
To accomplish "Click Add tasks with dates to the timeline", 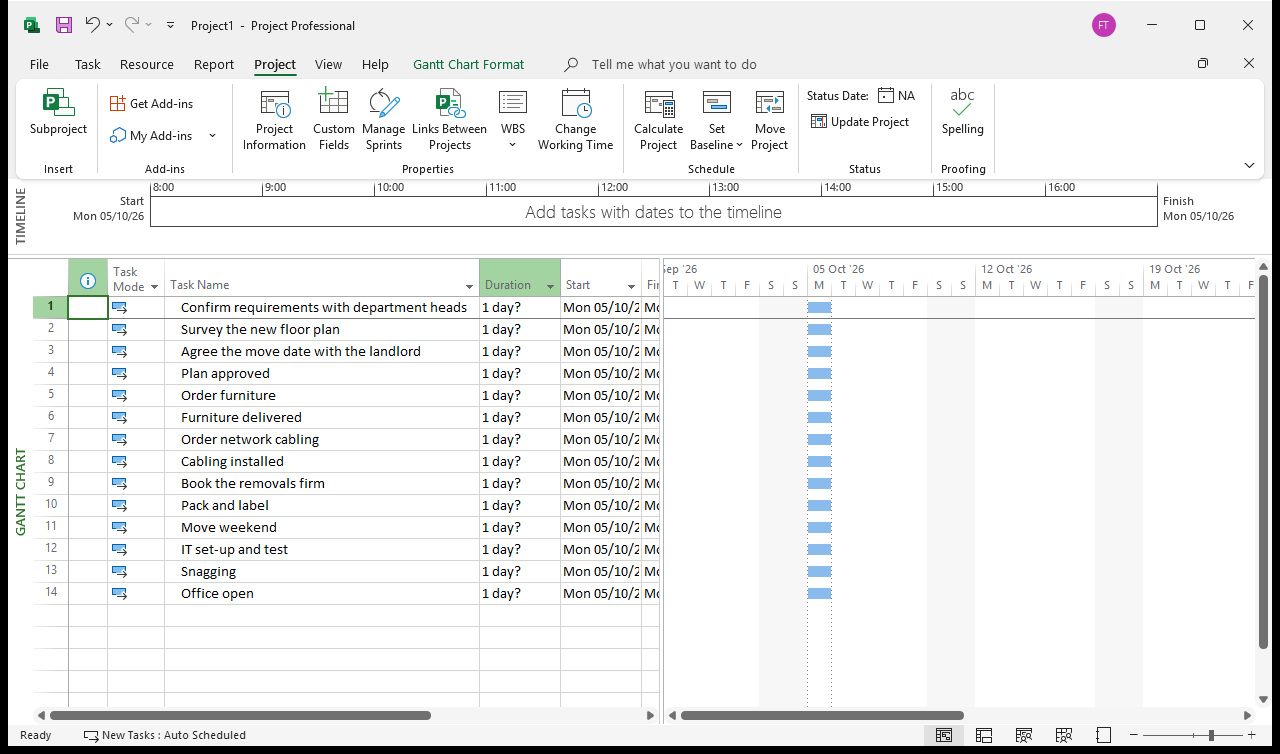I will point(653,212).
